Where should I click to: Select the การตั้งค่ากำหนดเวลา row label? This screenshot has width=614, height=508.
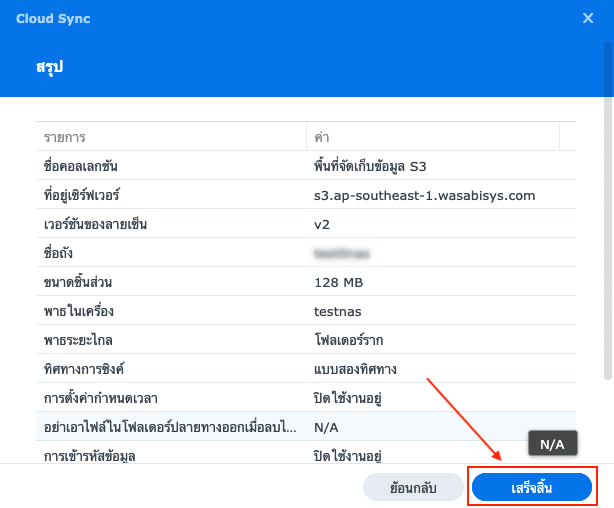coord(101,398)
